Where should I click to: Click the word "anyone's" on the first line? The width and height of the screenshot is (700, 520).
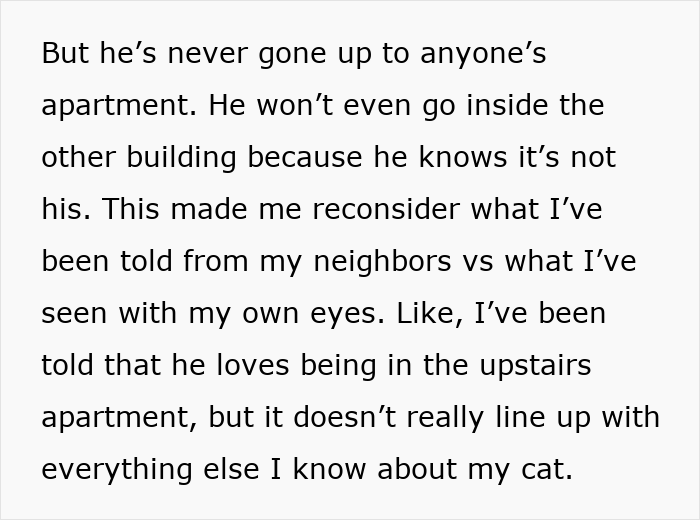coord(484,53)
